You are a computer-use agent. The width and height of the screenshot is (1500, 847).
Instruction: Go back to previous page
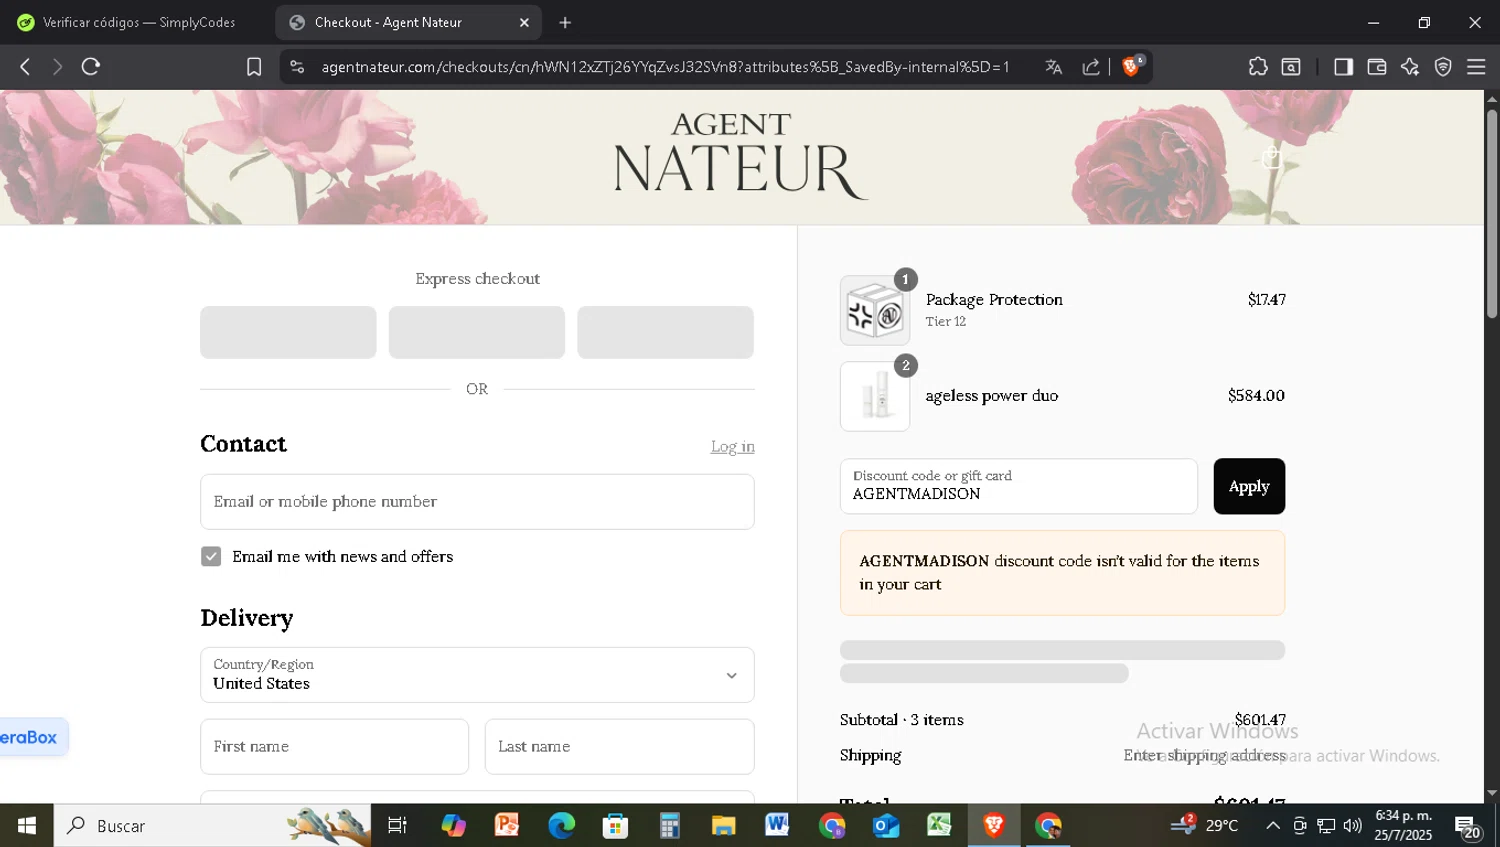pyautogui.click(x=25, y=67)
